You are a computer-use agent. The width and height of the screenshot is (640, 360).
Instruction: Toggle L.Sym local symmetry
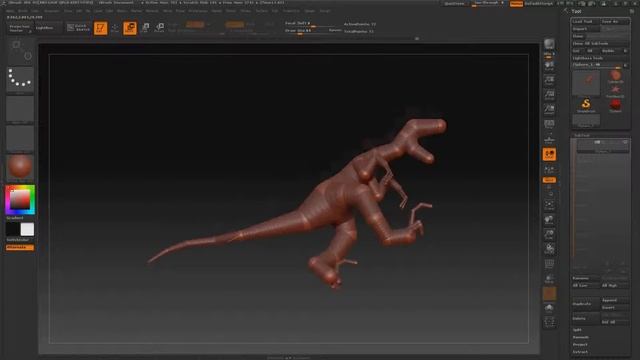tap(549, 169)
